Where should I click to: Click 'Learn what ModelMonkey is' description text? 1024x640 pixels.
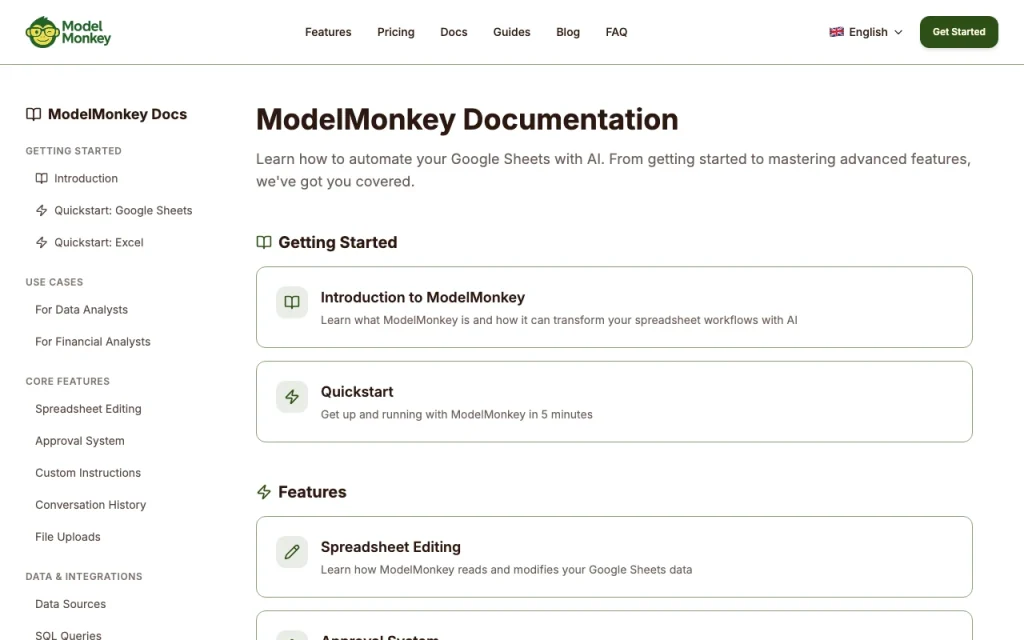pos(559,320)
